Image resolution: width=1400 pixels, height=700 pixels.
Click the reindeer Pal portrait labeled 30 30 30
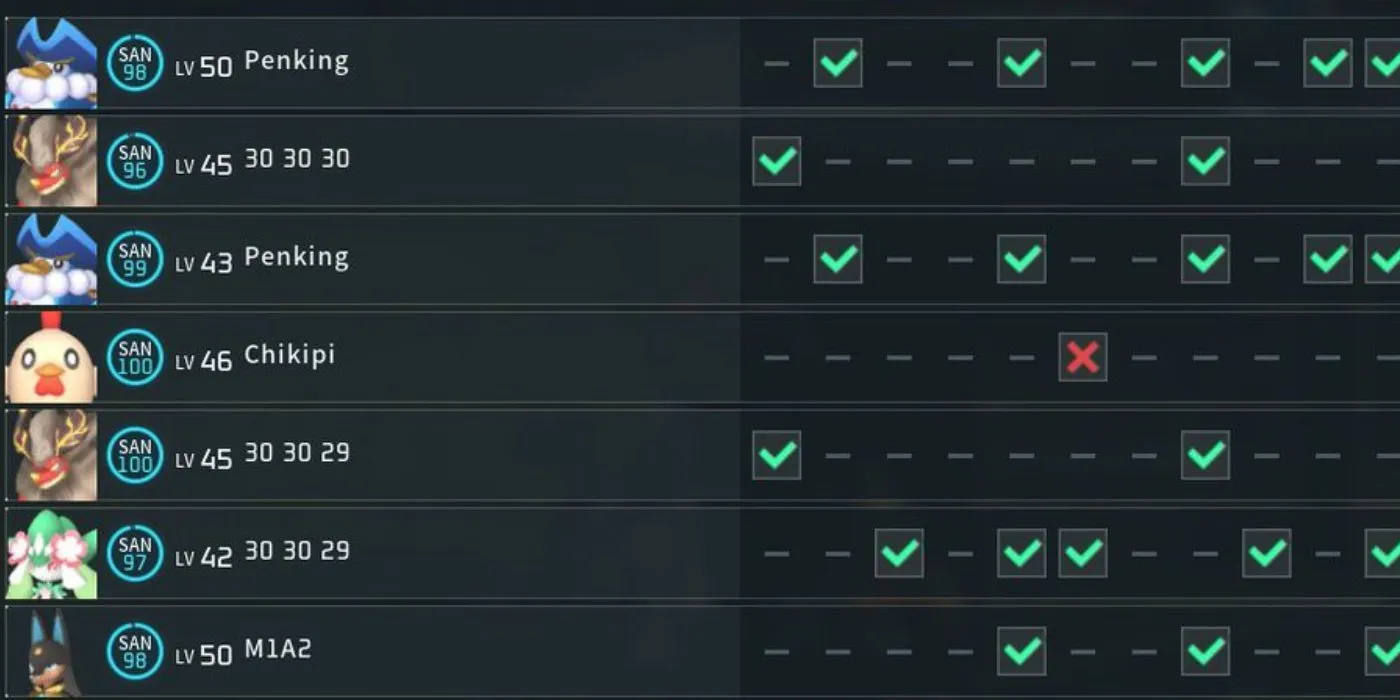coord(50,160)
